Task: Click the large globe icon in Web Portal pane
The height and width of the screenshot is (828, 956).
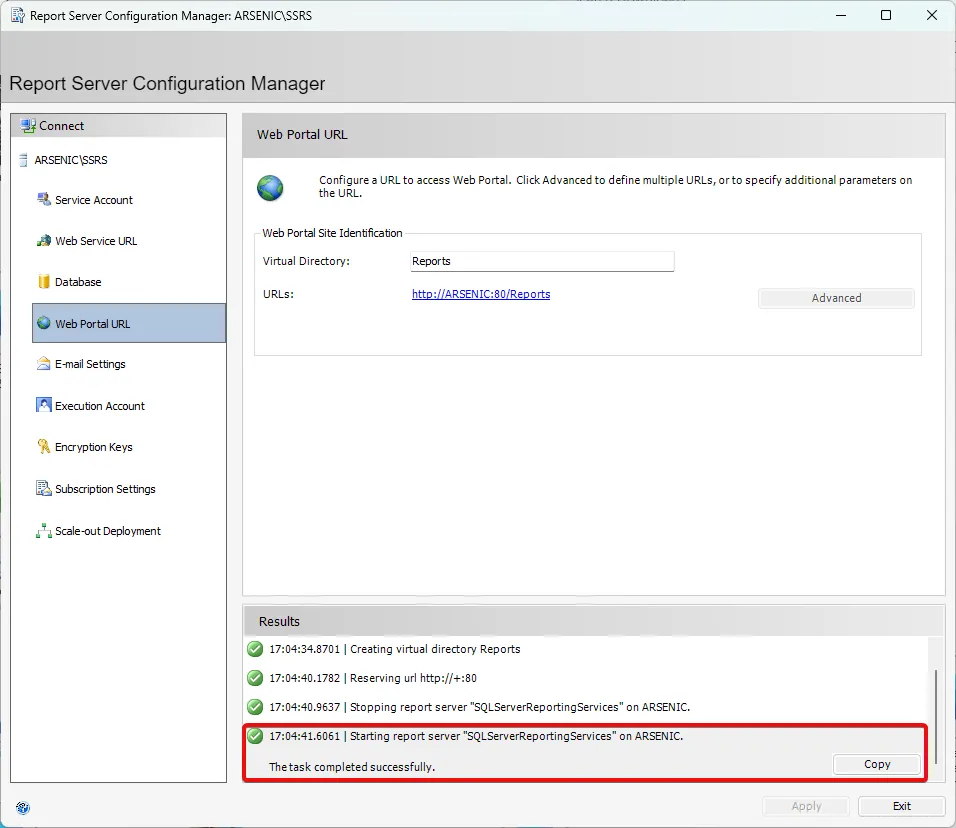Action: coord(270,188)
